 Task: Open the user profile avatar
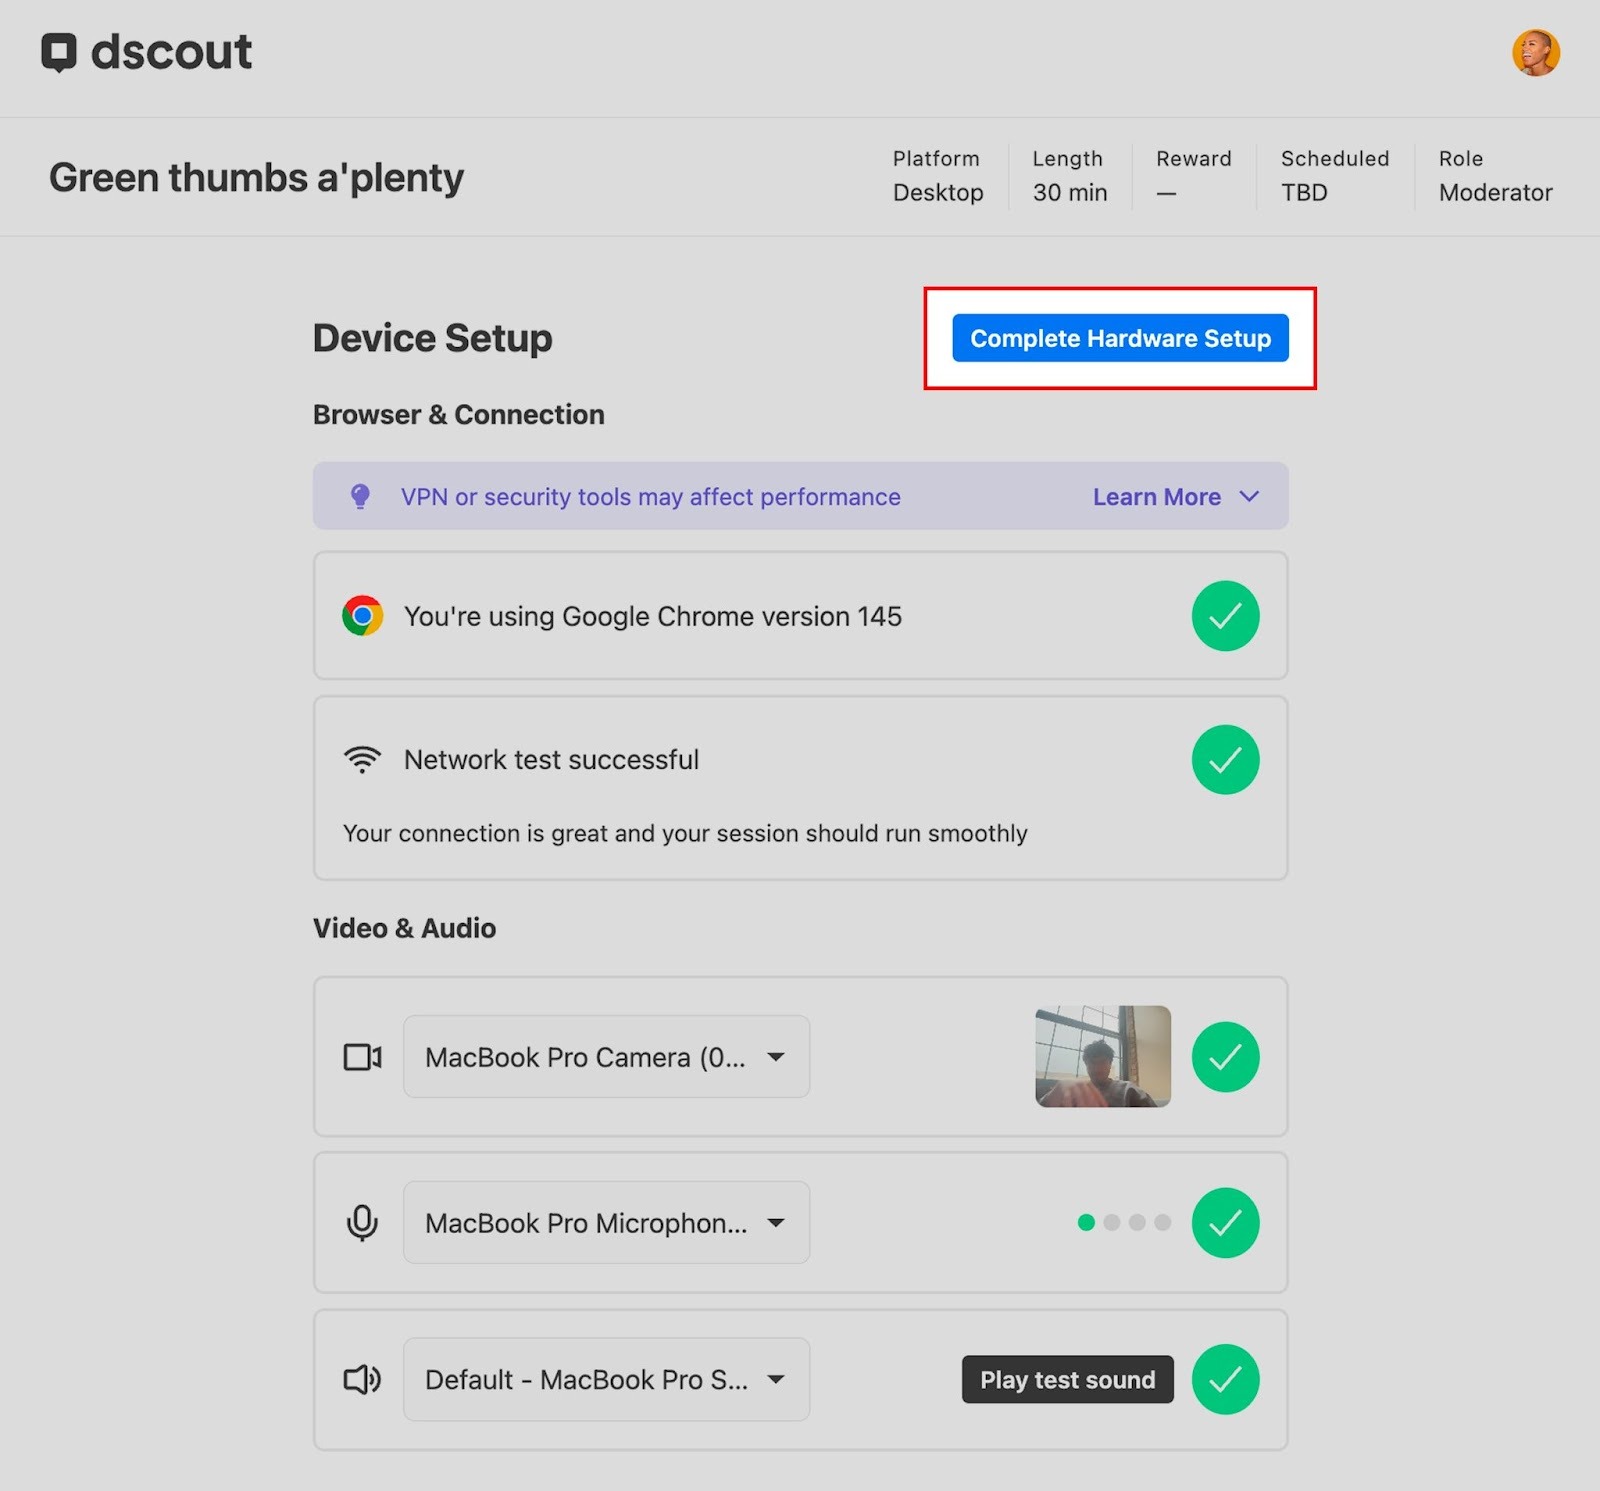pyautogui.click(x=1535, y=53)
